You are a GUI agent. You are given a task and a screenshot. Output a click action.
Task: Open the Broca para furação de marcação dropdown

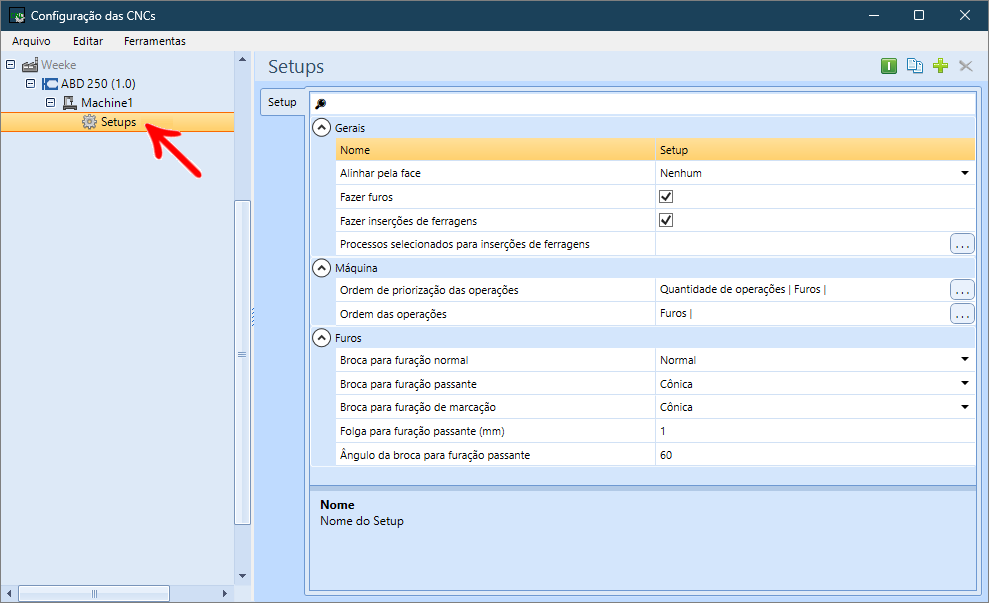tap(964, 407)
